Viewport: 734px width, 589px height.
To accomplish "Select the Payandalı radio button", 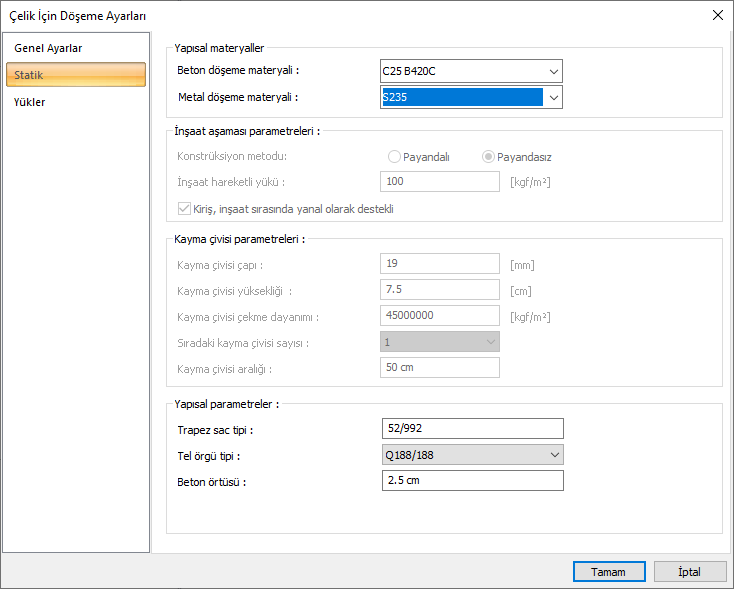I will 395,157.
